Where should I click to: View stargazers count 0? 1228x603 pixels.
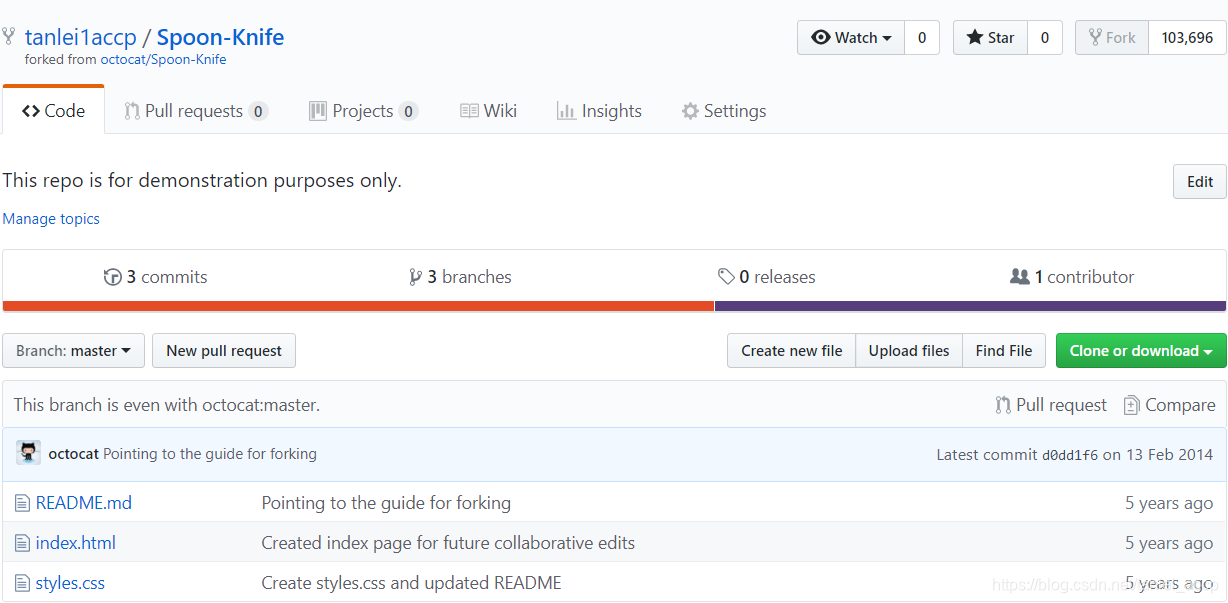[x=1045, y=38]
